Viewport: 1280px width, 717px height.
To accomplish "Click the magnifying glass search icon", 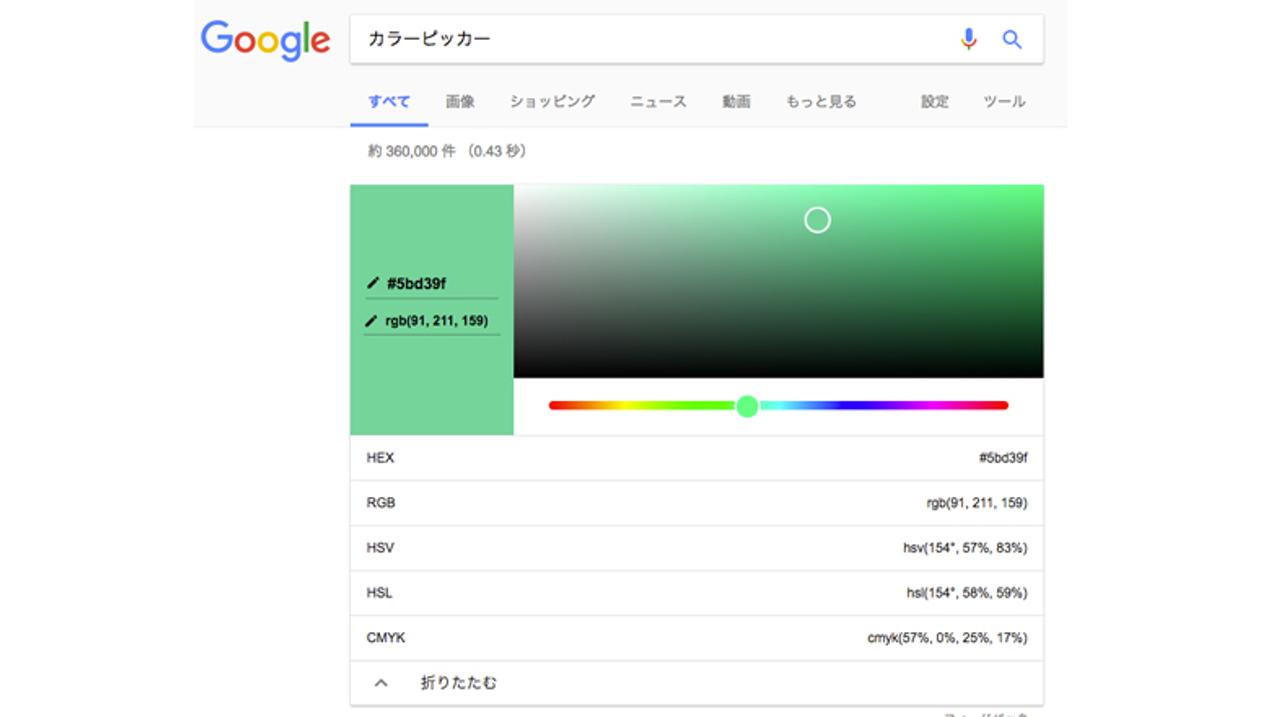I will tap(1012, 39).
